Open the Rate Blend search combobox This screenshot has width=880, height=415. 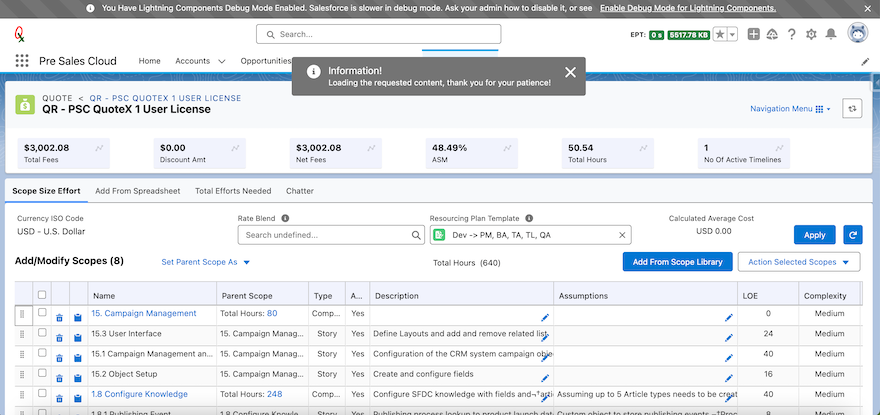coord(331,235)
